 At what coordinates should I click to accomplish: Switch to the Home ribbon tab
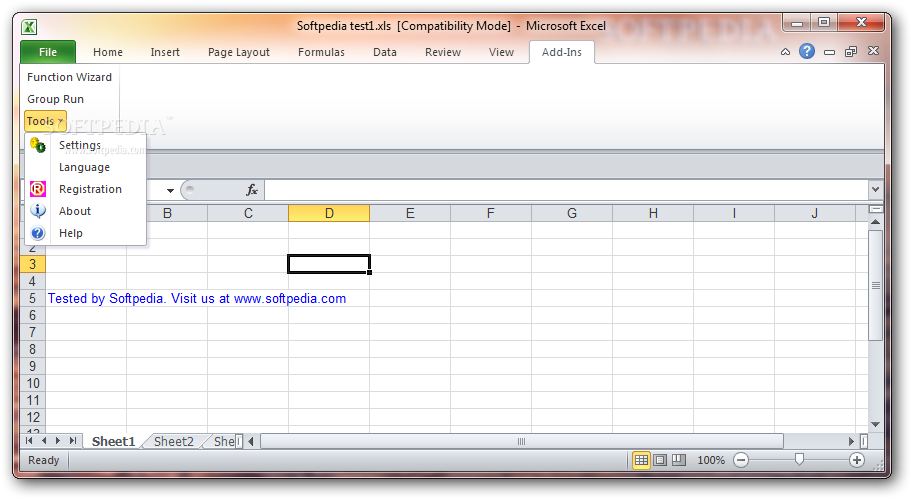point(108,52)
